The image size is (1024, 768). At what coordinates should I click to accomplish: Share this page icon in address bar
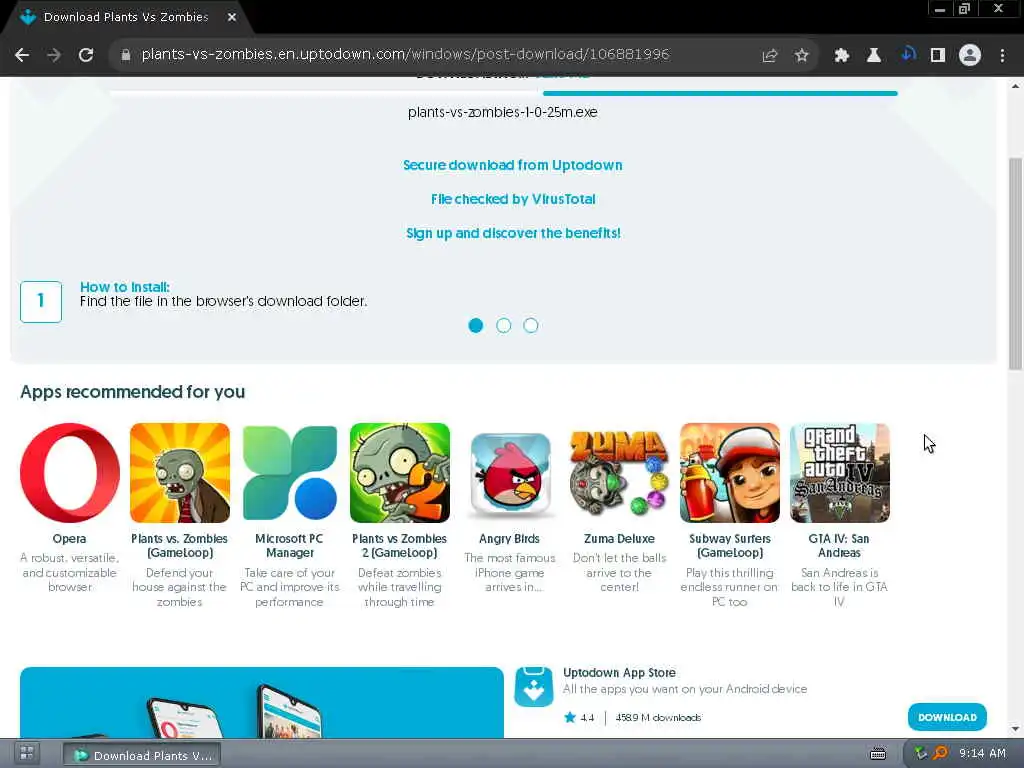(769, 56)
